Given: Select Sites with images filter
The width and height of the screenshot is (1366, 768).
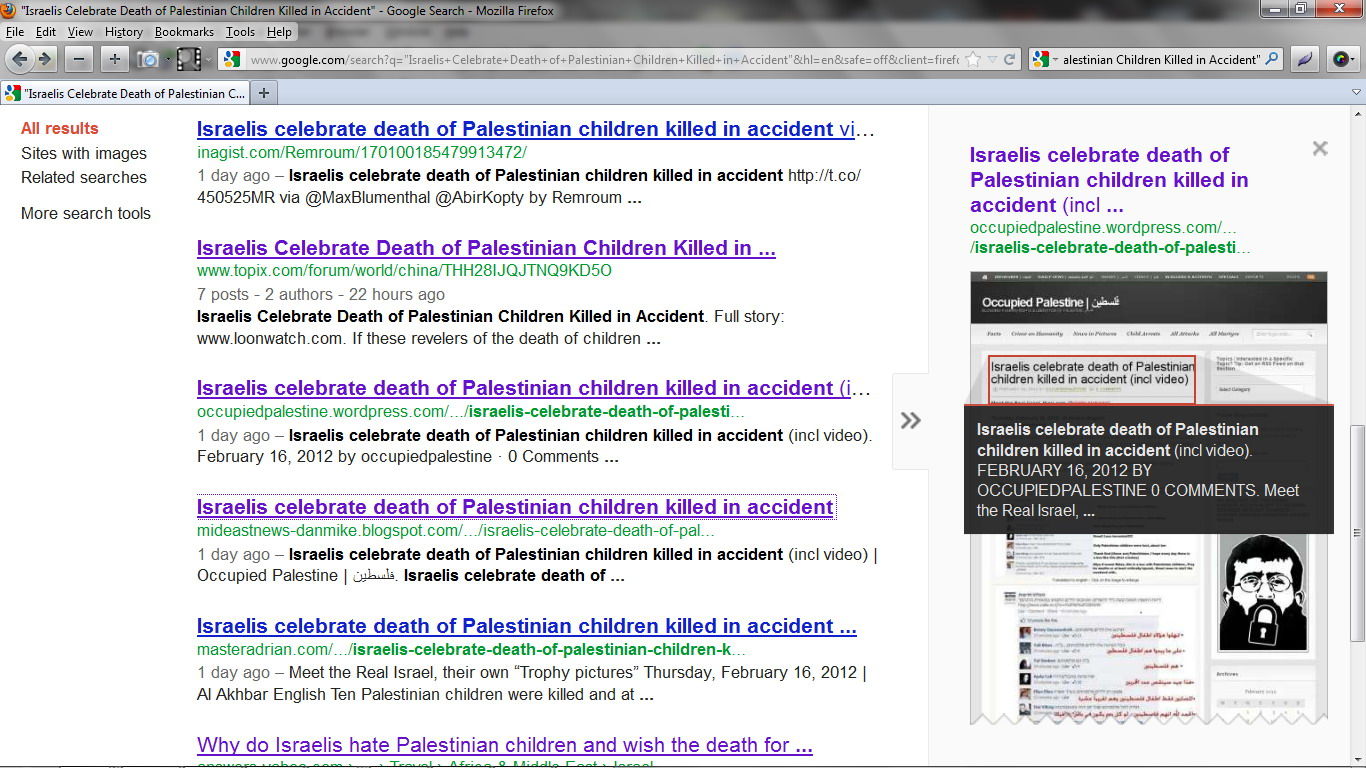Looking at the screenshot, I should point(84,153).
